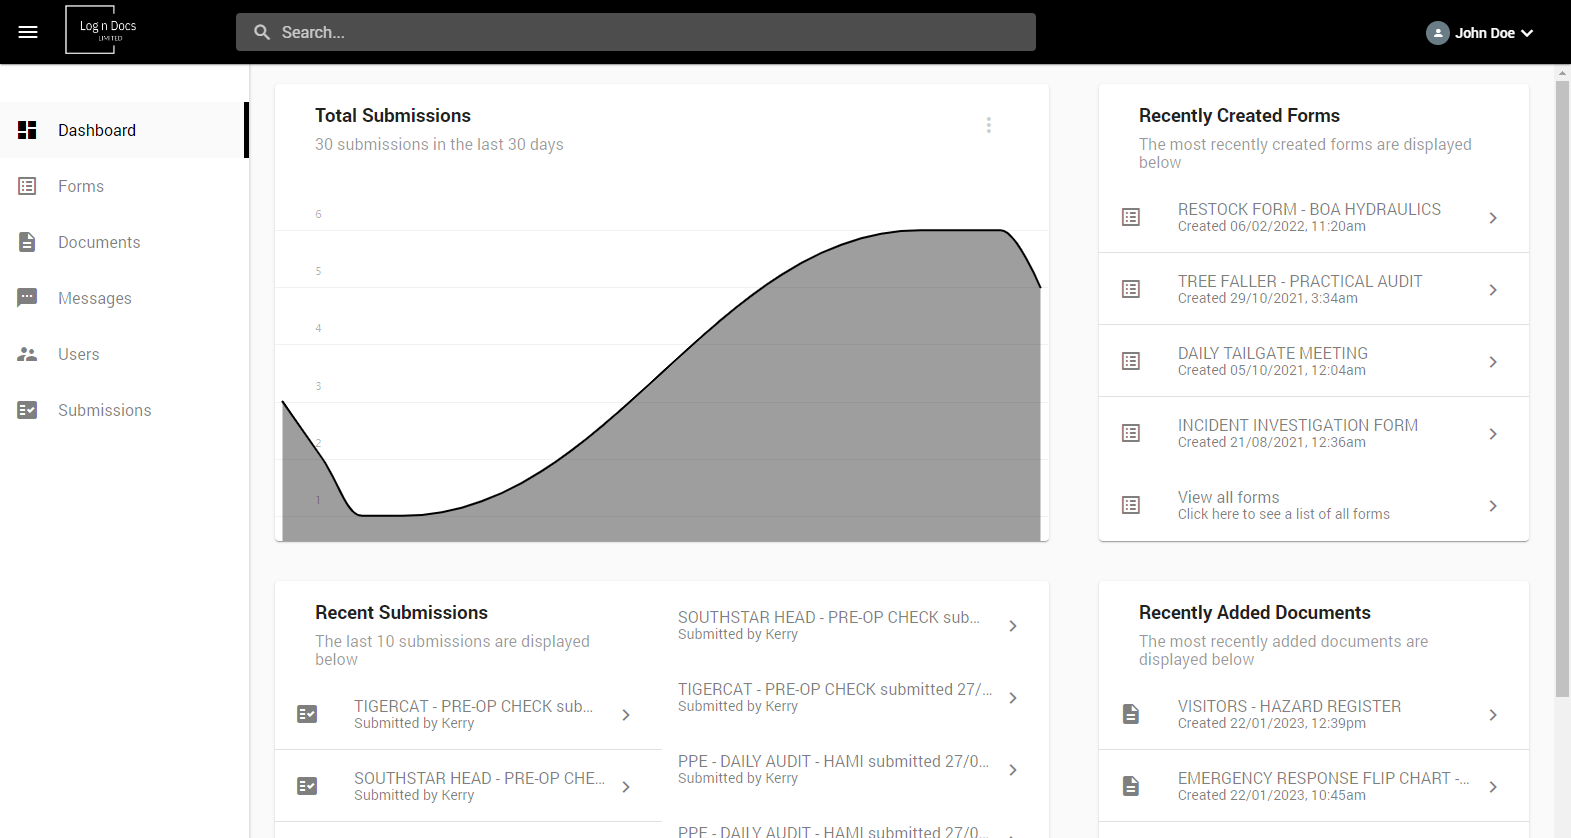The width and height of the screenshot is (1571, 838).
Task: Click chevron for RESTOCK FORM - BOA HYDRAULICS
Action: click(1493, 218)
